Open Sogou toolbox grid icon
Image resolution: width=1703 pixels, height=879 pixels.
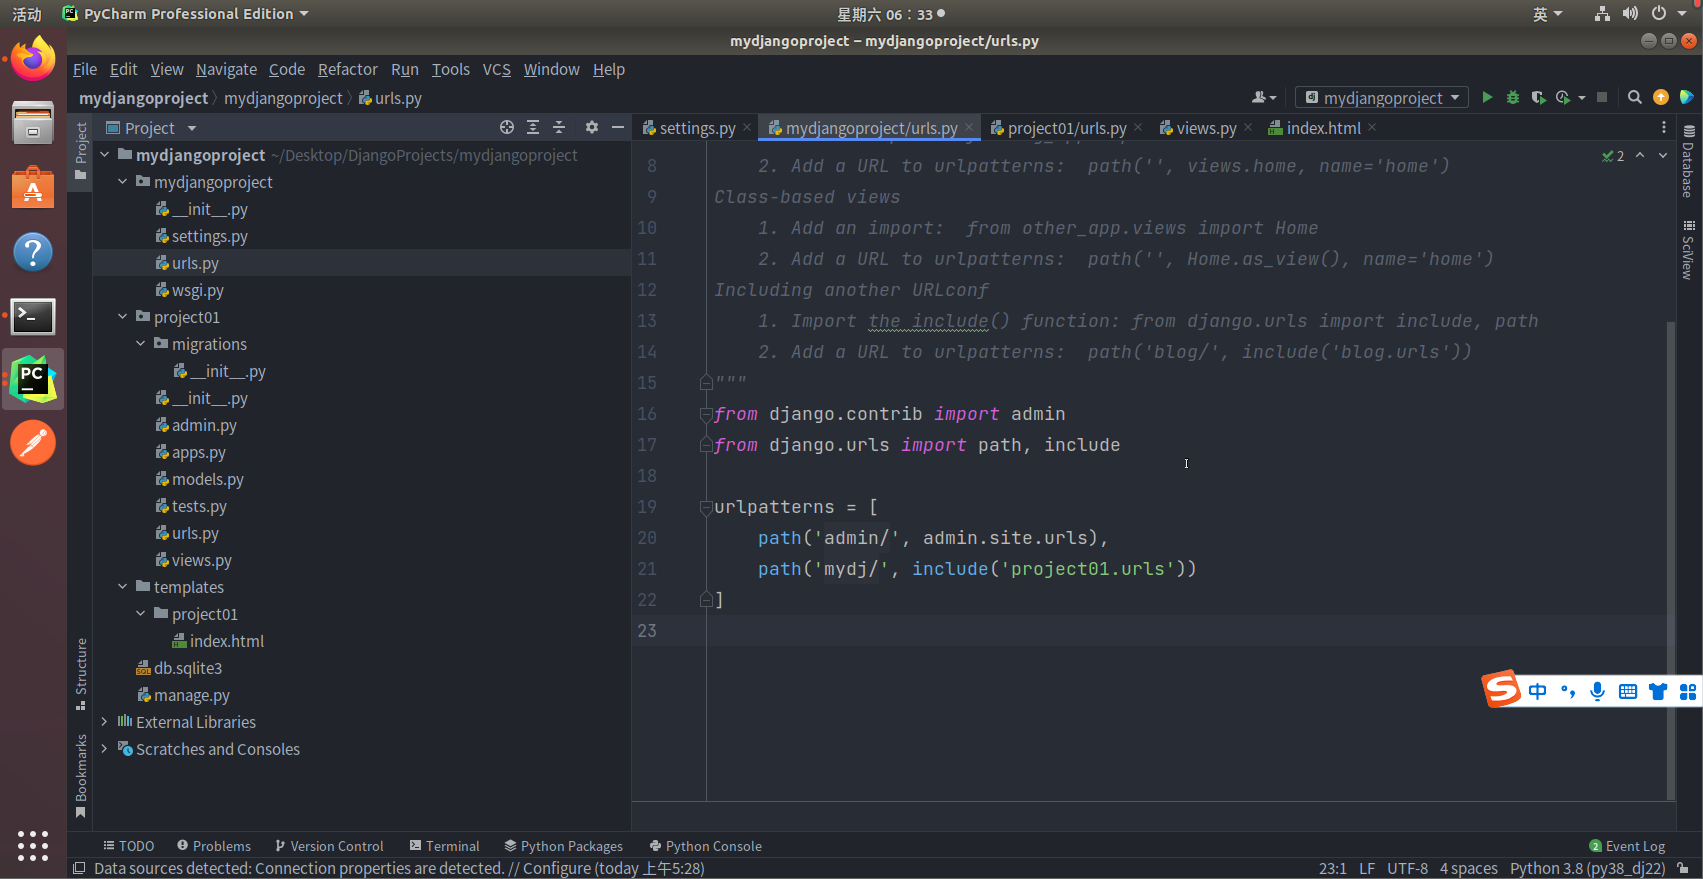pyautogui.click(x=1688, y=691)
